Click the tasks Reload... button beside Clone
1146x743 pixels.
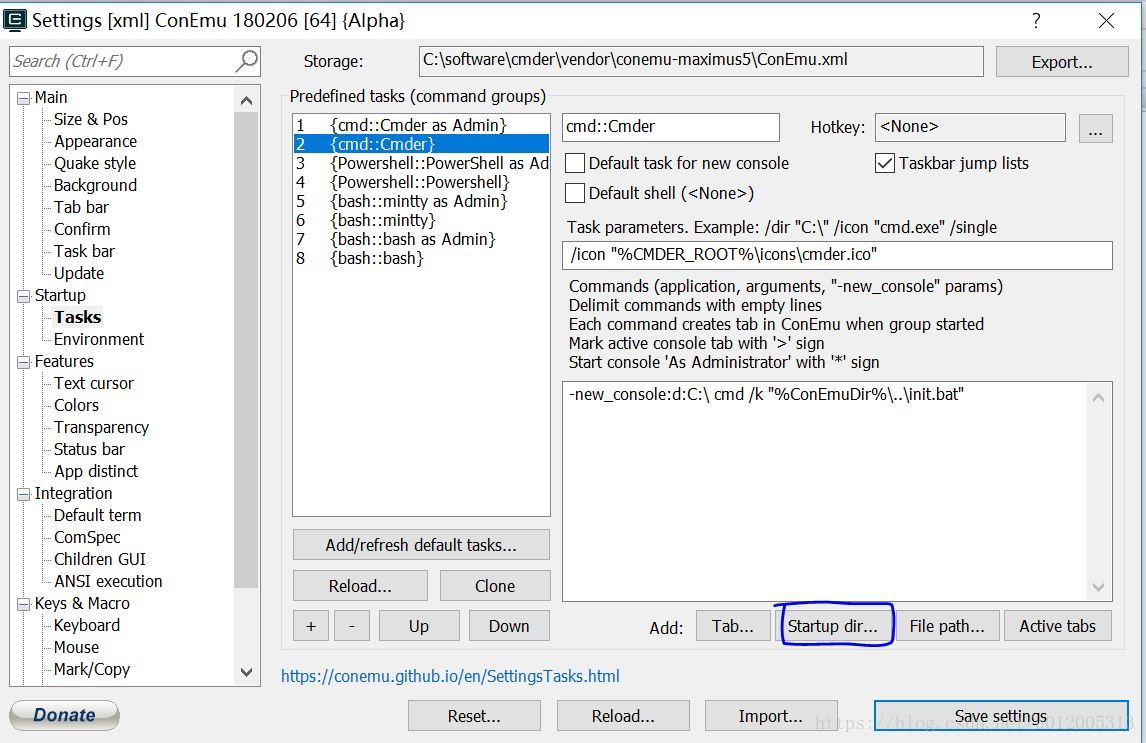pyautogui.click(x=360, y=586)
